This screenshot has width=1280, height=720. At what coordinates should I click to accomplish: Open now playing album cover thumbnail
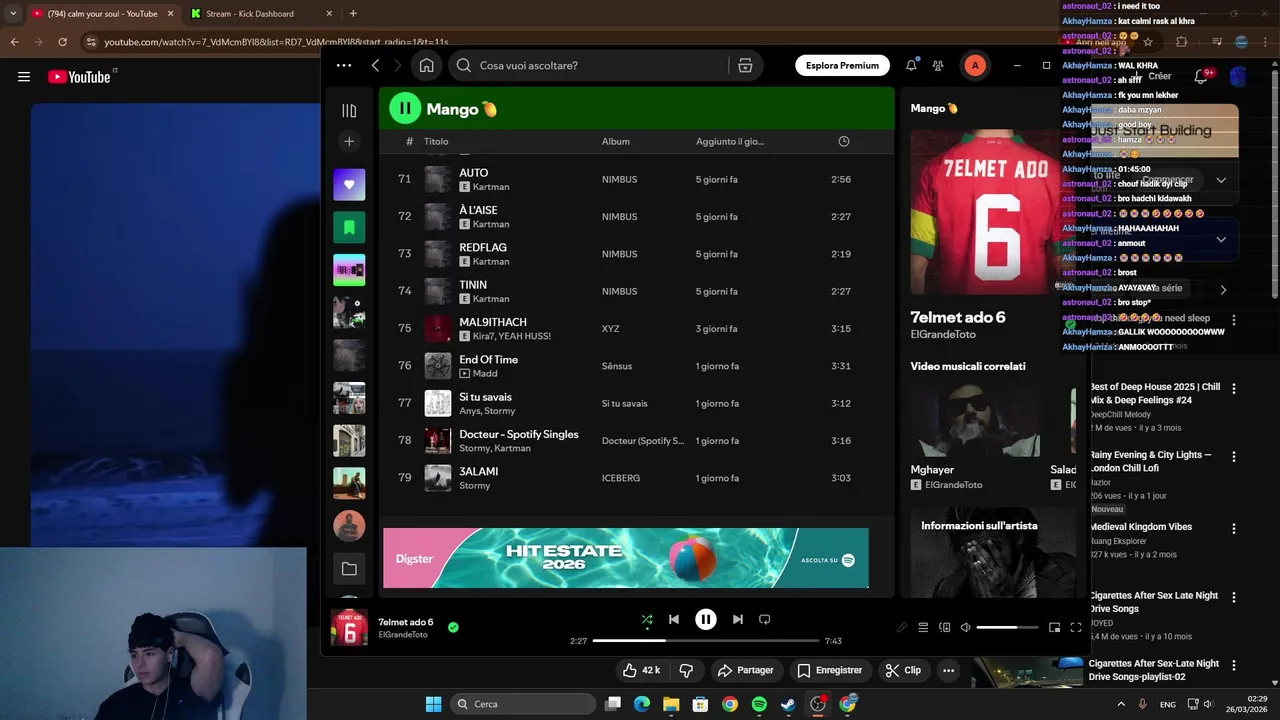[349, 627]
